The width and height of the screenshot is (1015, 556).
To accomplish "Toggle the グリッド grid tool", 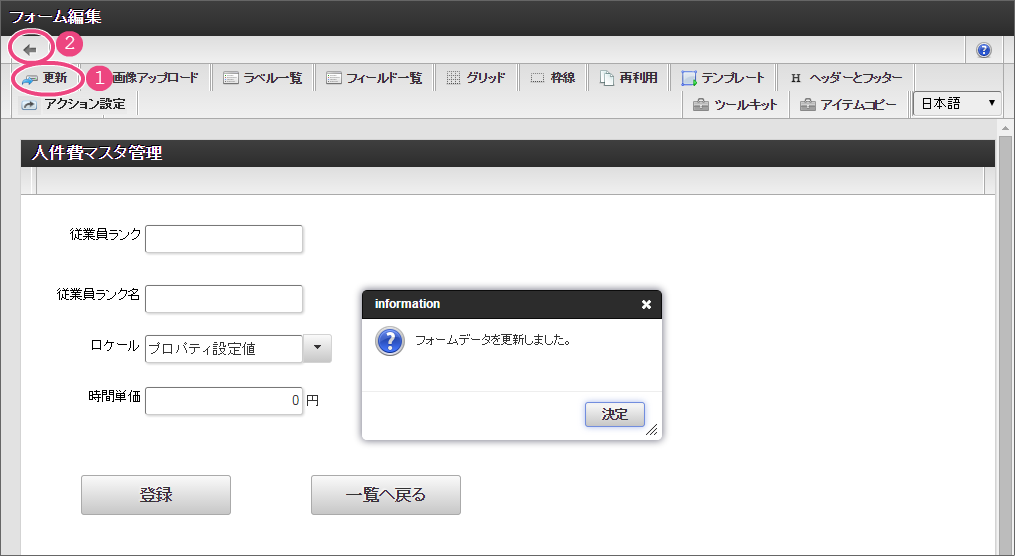I will (476, 78).
